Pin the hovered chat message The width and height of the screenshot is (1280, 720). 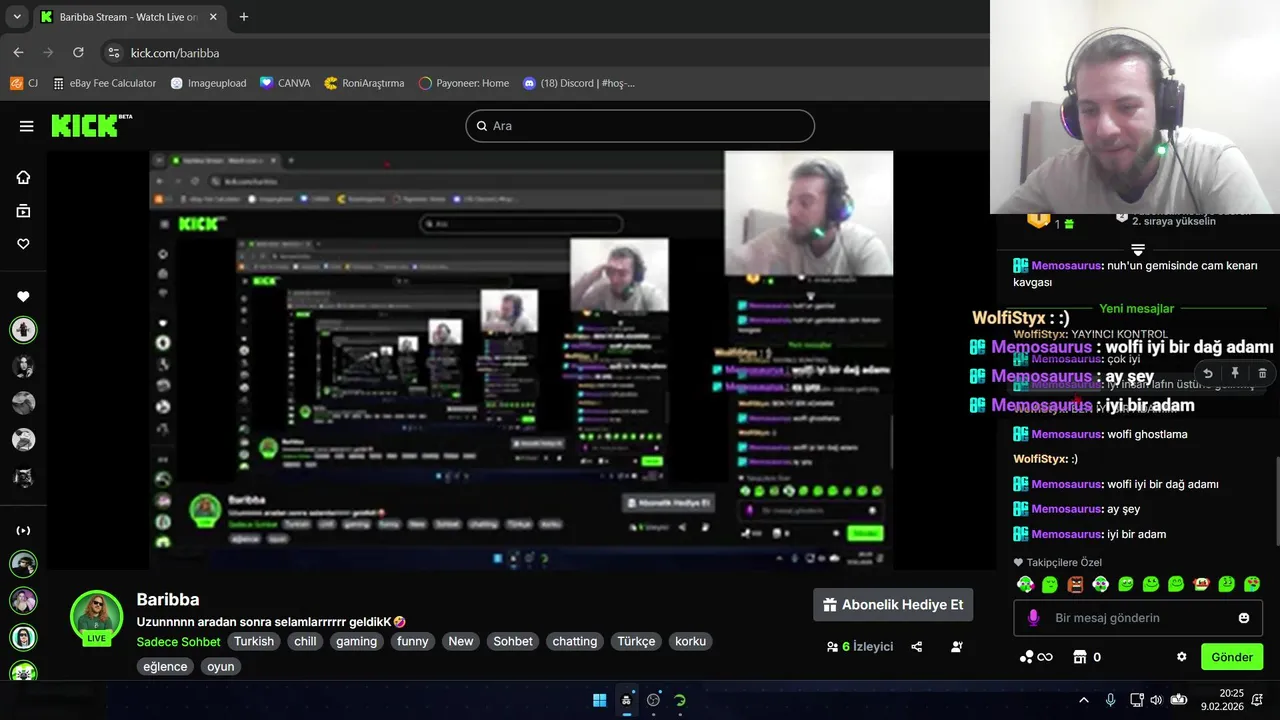point(1235,373)
